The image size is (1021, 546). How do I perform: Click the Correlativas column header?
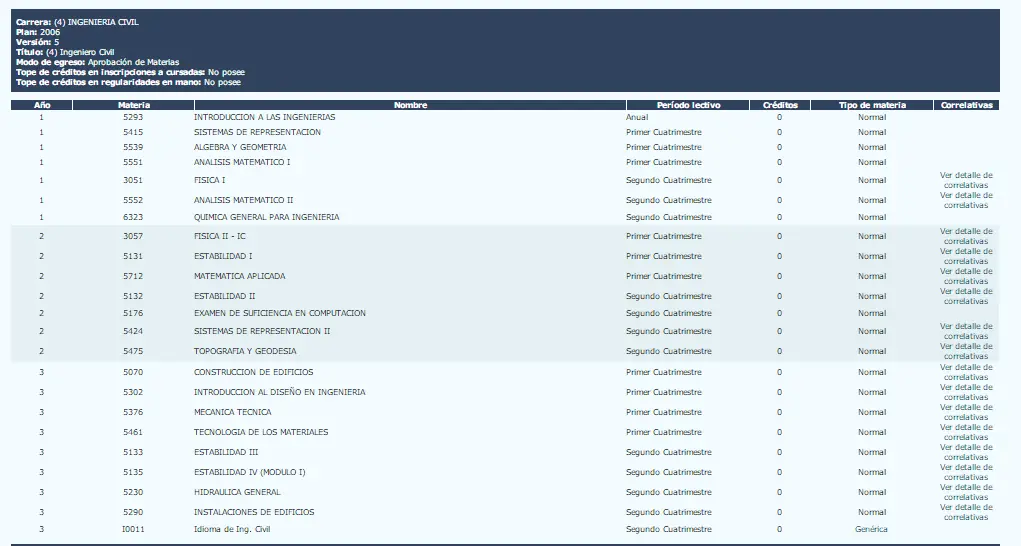click(x=966, y=105)
